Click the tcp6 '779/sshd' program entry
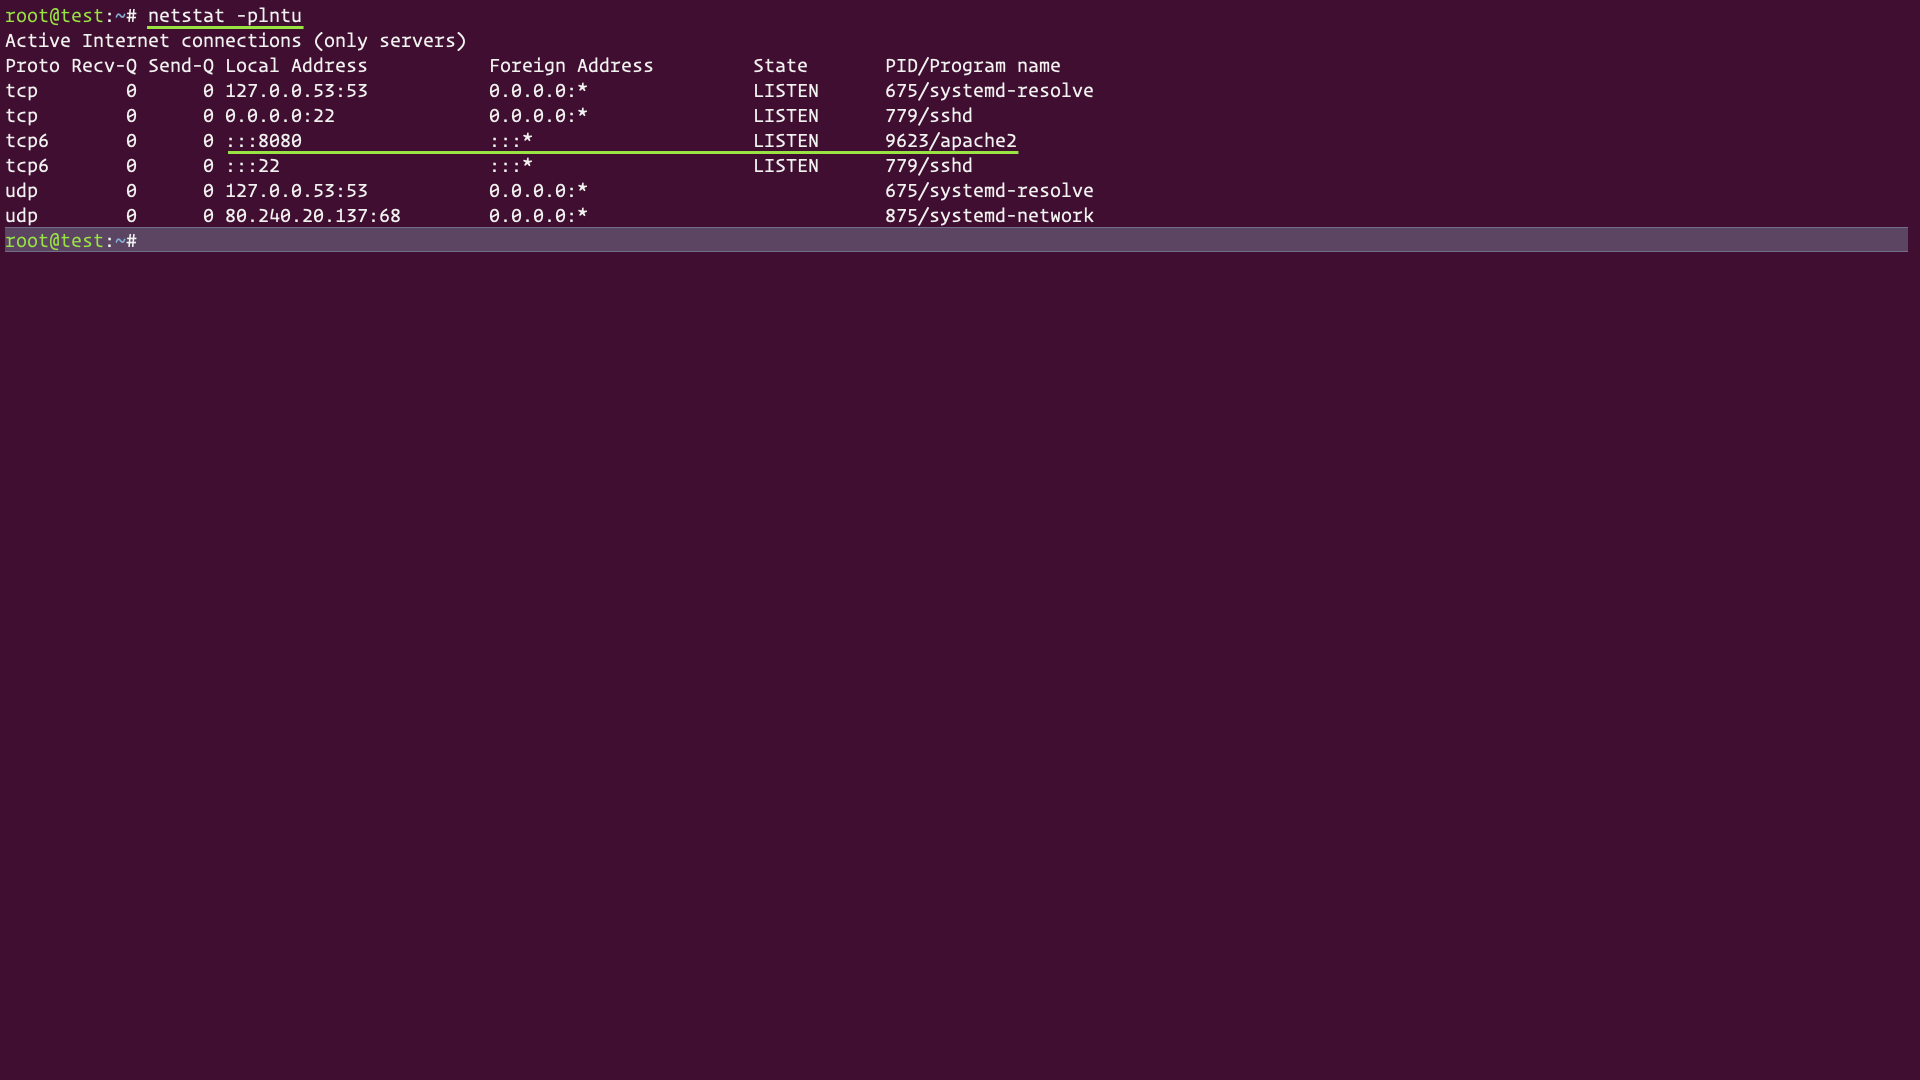 coord(929,166)
